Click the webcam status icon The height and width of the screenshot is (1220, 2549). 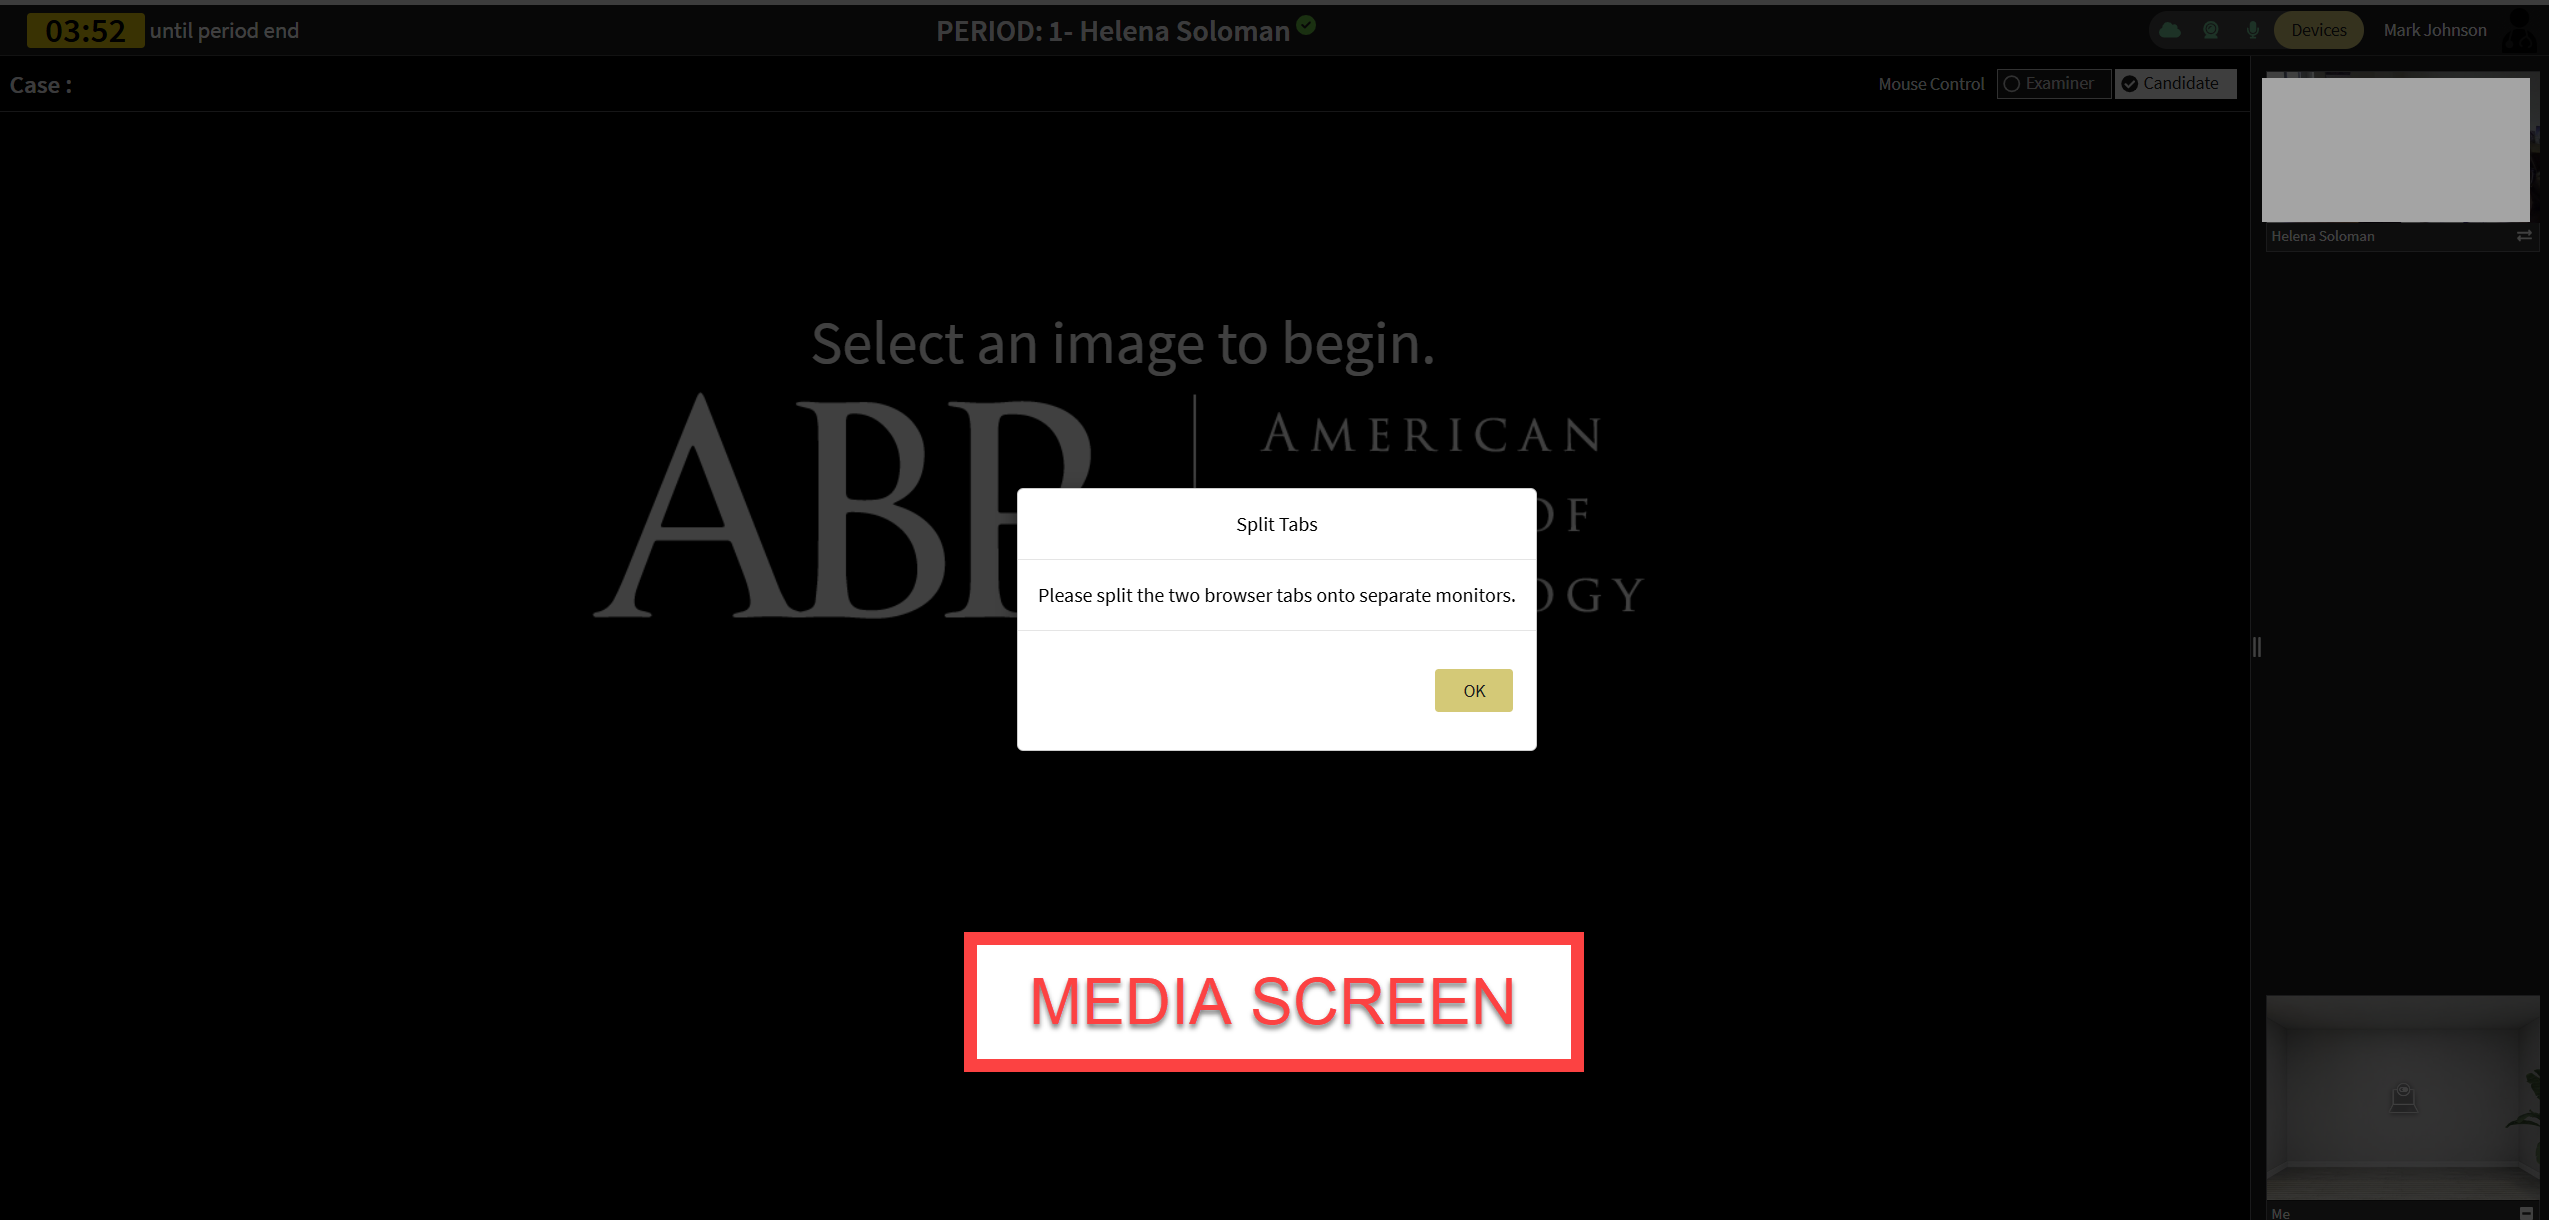(2211, 30)
